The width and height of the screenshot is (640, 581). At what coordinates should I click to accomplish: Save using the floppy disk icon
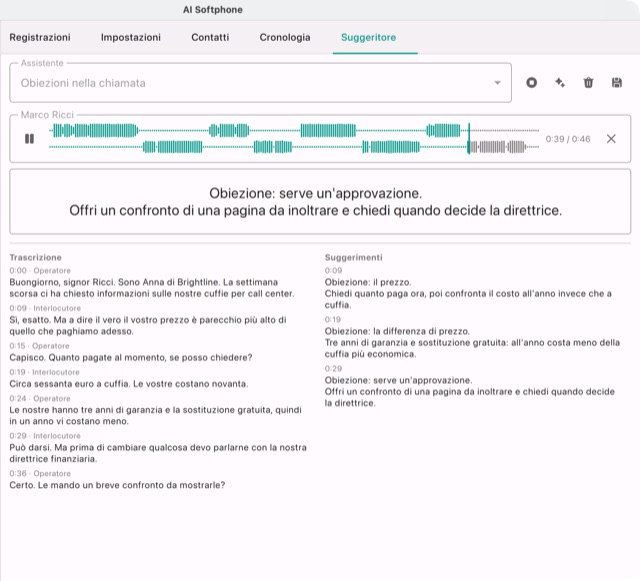click(617, 83)
